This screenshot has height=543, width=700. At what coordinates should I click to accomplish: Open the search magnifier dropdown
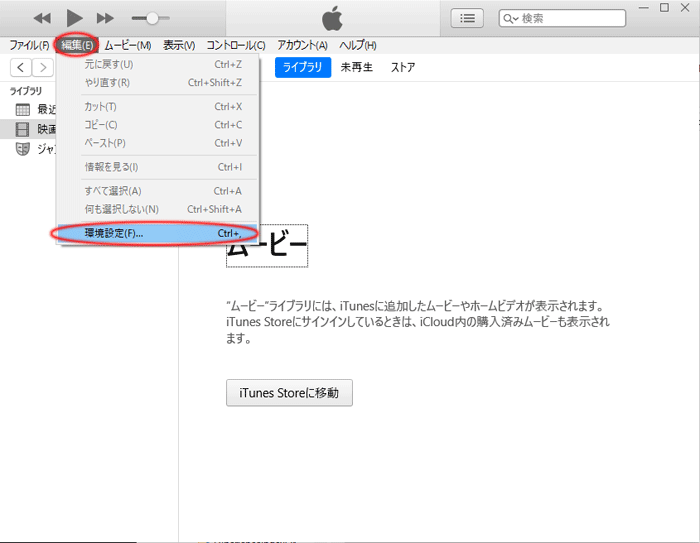point(510,18)
